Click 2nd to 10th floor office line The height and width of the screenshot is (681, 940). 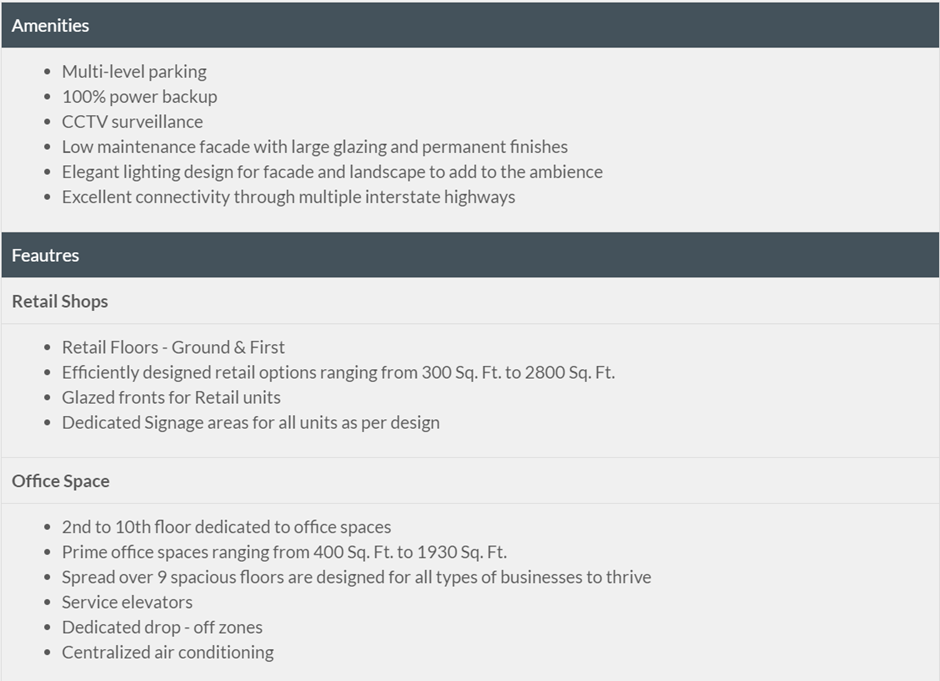pos(226,527)
